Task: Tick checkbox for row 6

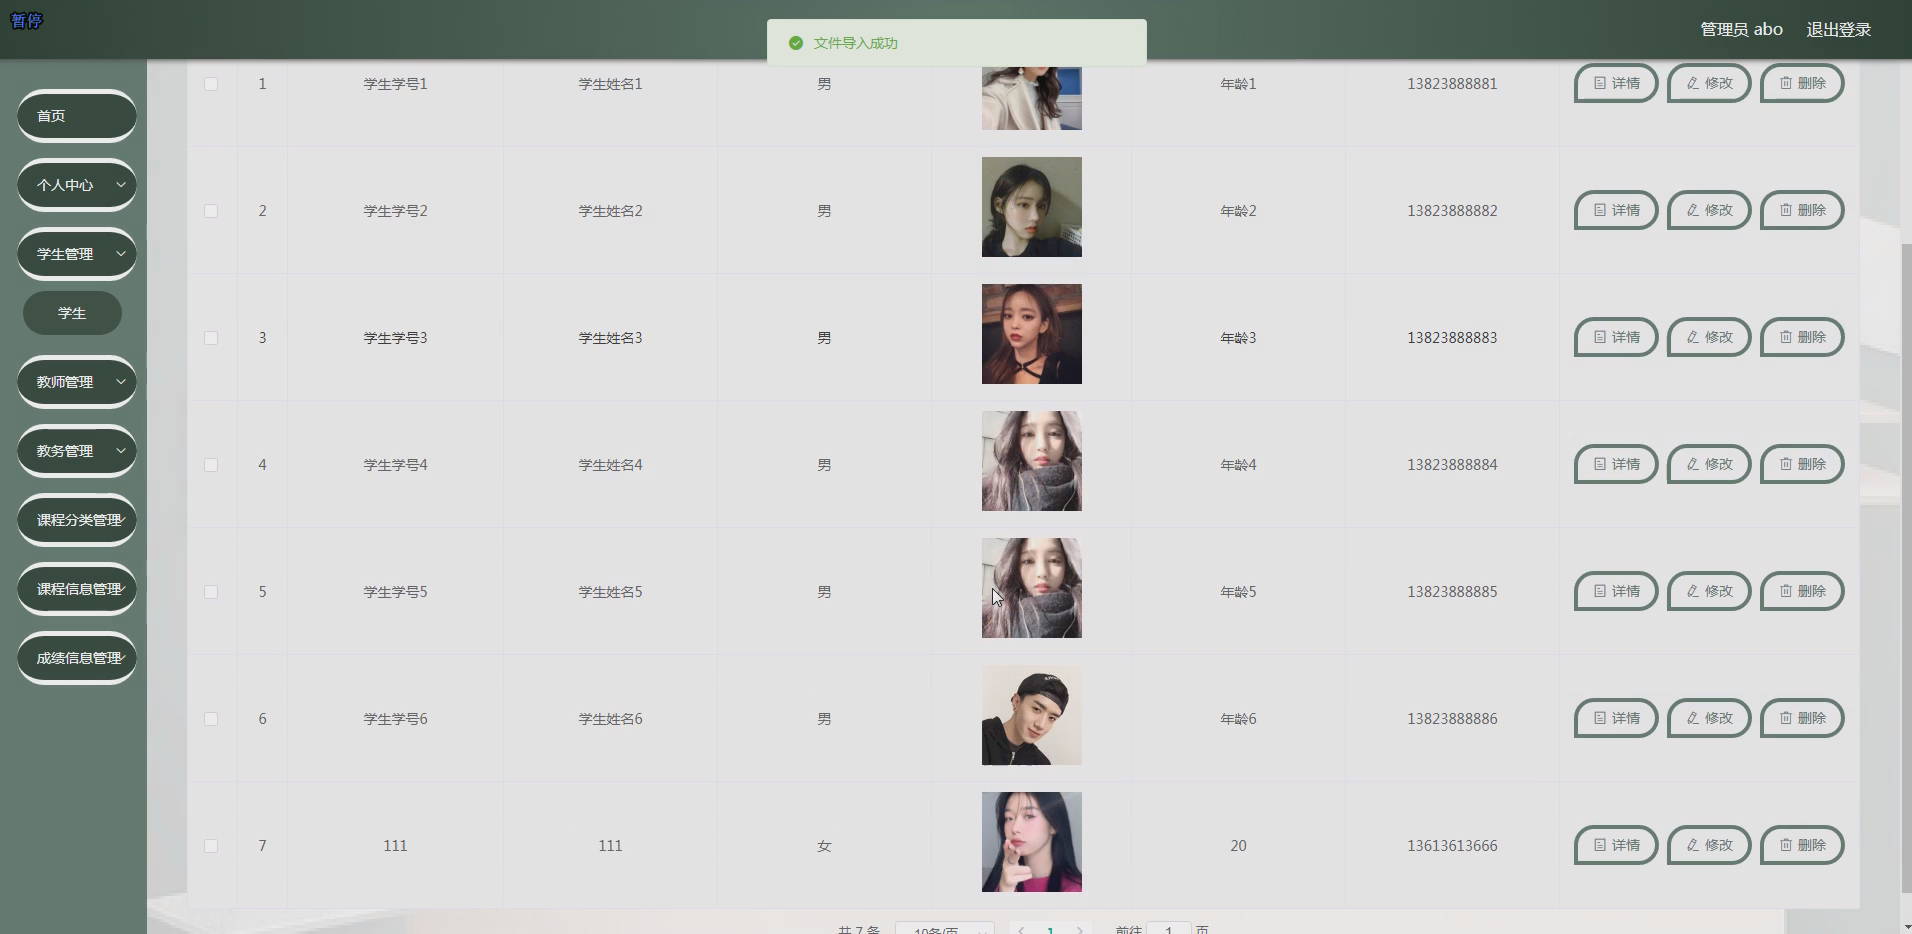Action: tap(211, 719)
